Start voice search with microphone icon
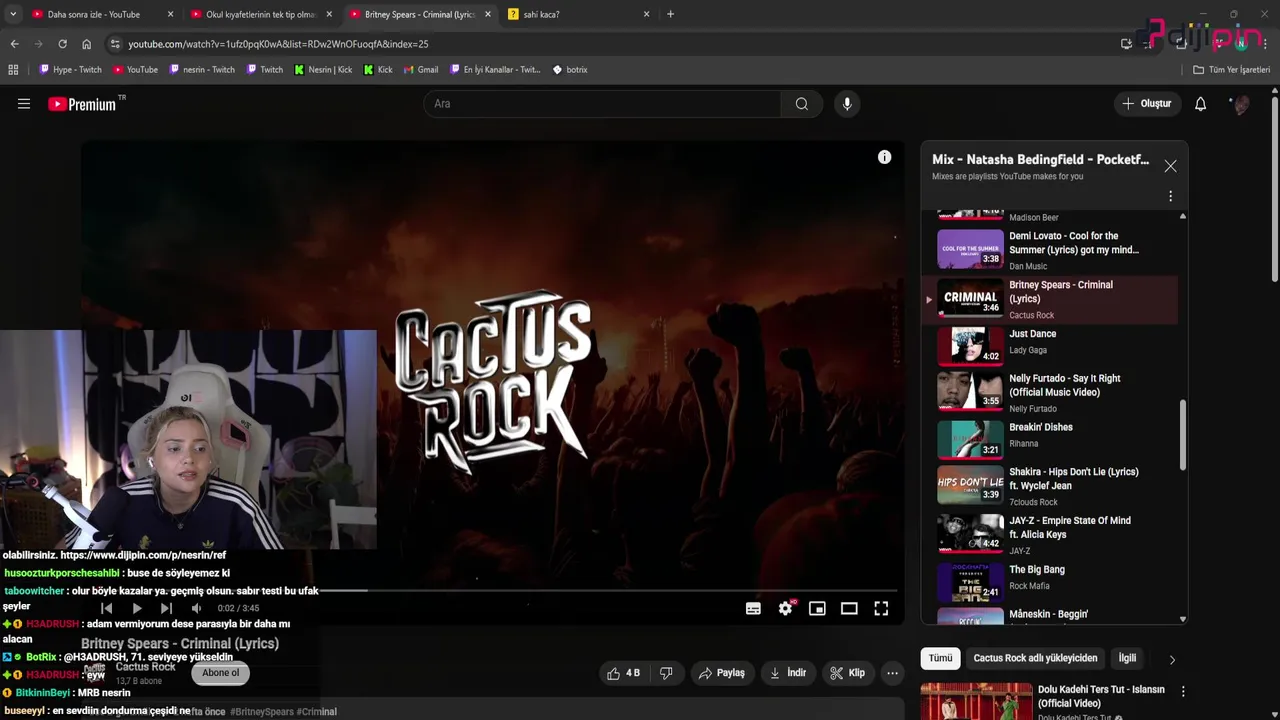Image resolution: width=1280 pixels, height=720 pixels. (847, 104)
